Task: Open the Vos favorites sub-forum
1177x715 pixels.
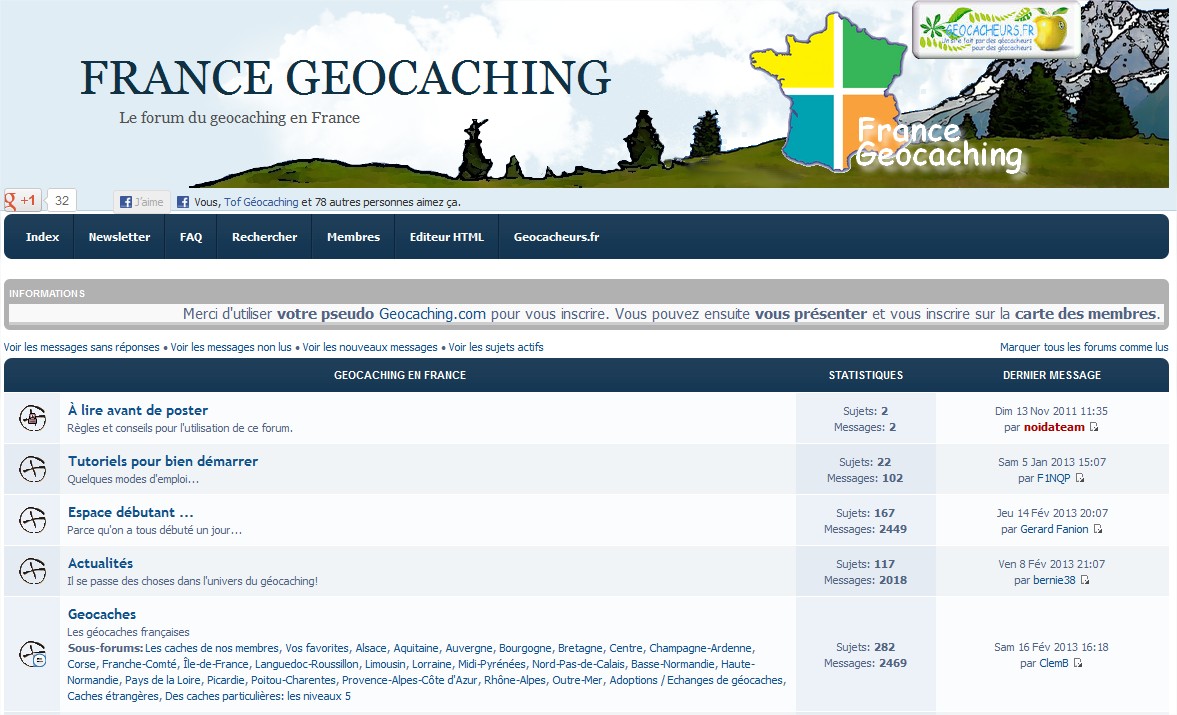Action: (317, 648)
